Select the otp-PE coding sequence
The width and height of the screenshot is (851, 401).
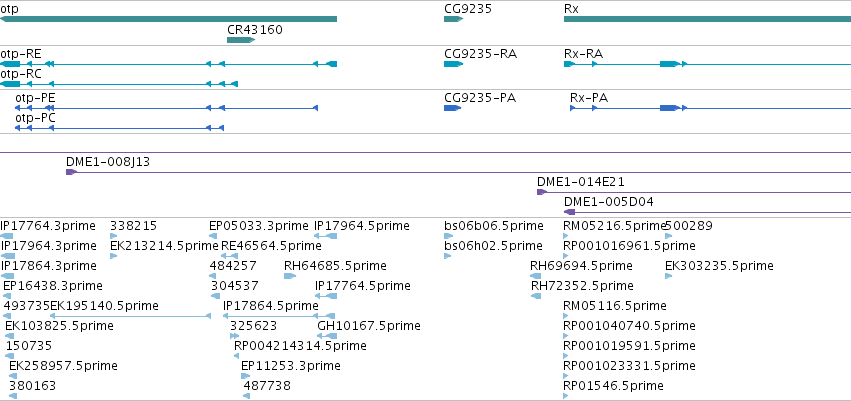[166, 108]
